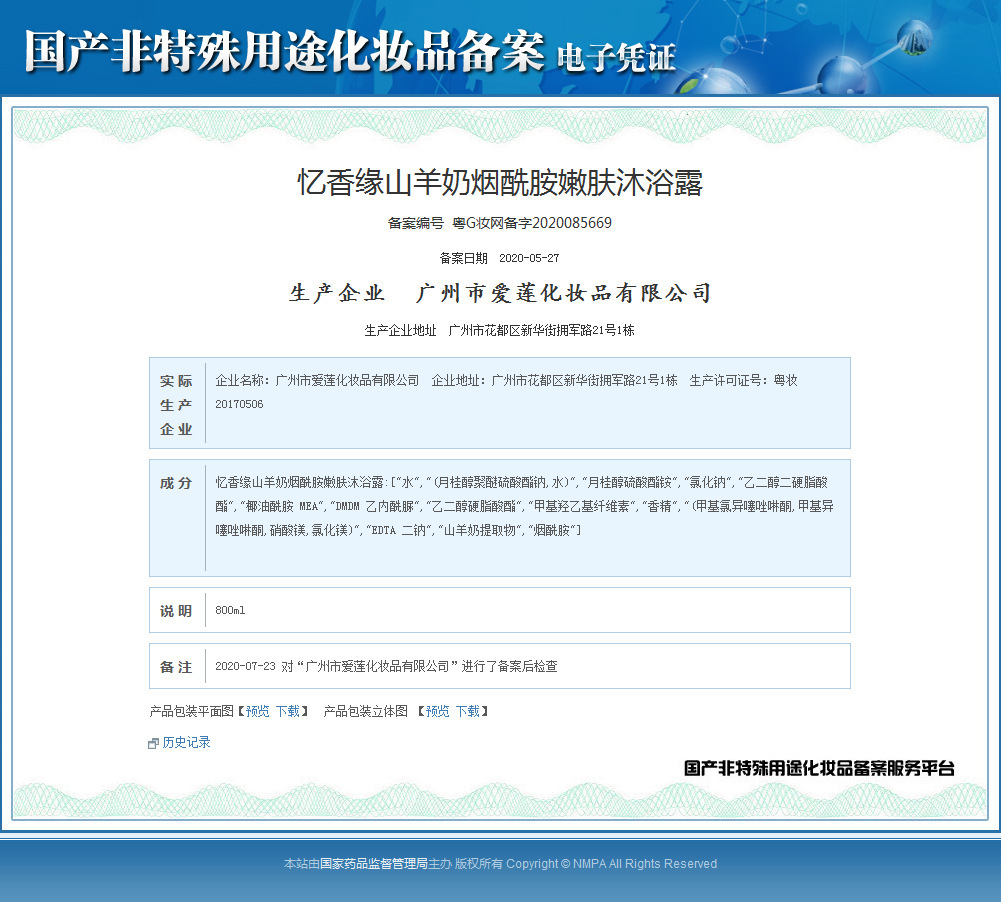Select filing number 粤G妆网备字2020085669

(532, 223)
